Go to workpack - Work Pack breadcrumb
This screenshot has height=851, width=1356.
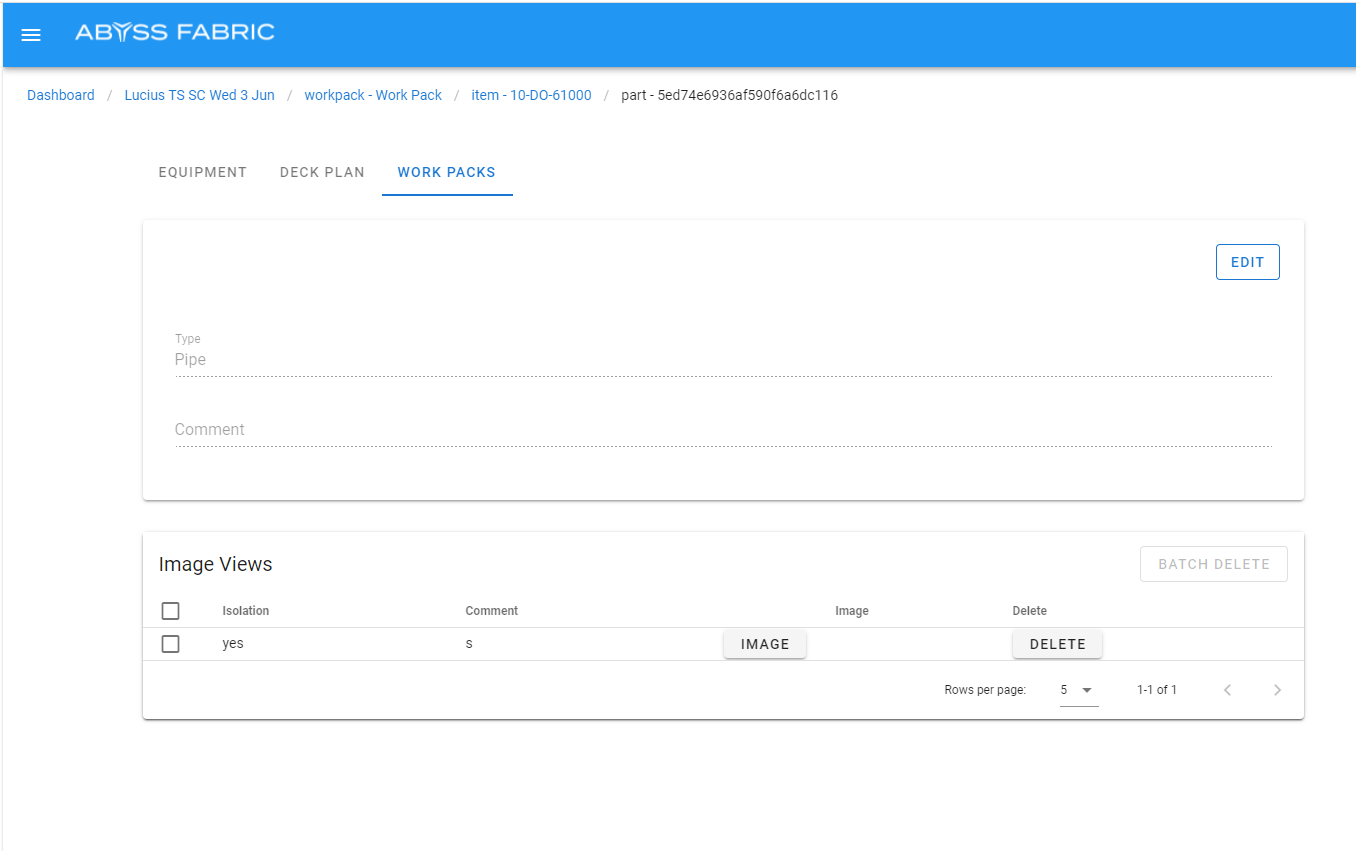coord(373,95)
